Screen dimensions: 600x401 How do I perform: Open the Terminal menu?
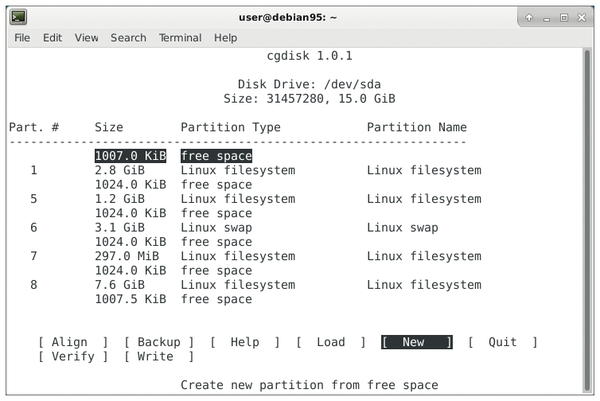pyautogui.click(x=180, y=38)
